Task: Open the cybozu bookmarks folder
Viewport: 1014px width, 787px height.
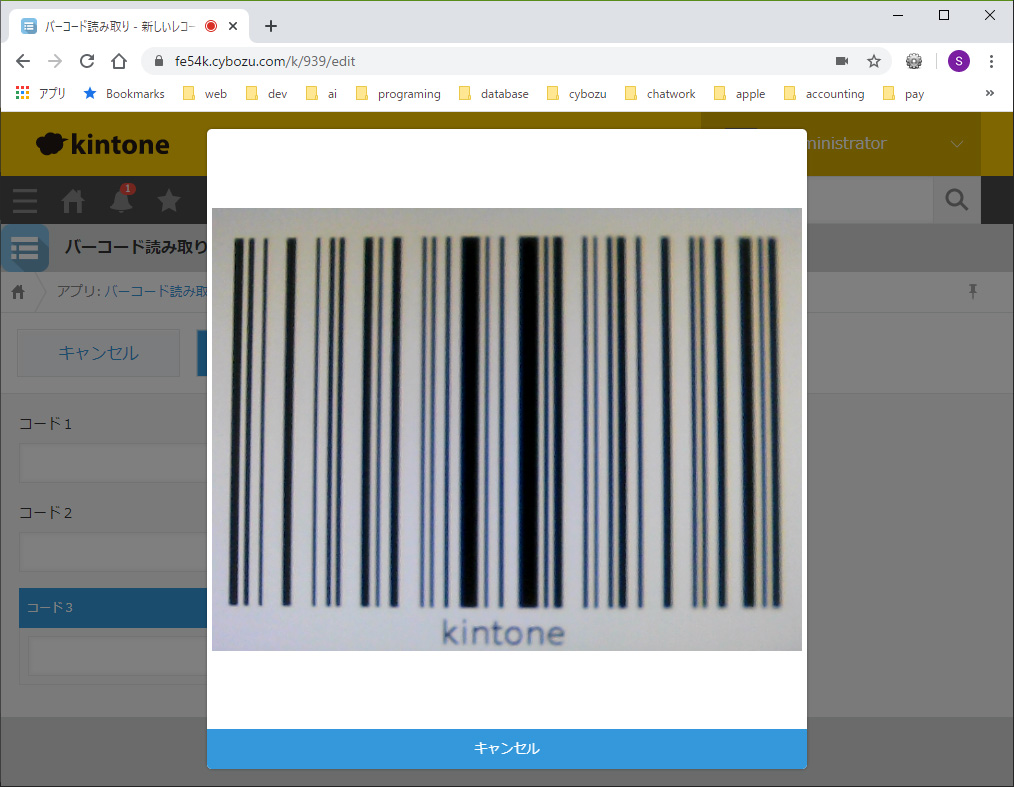Action: [577, 94]
